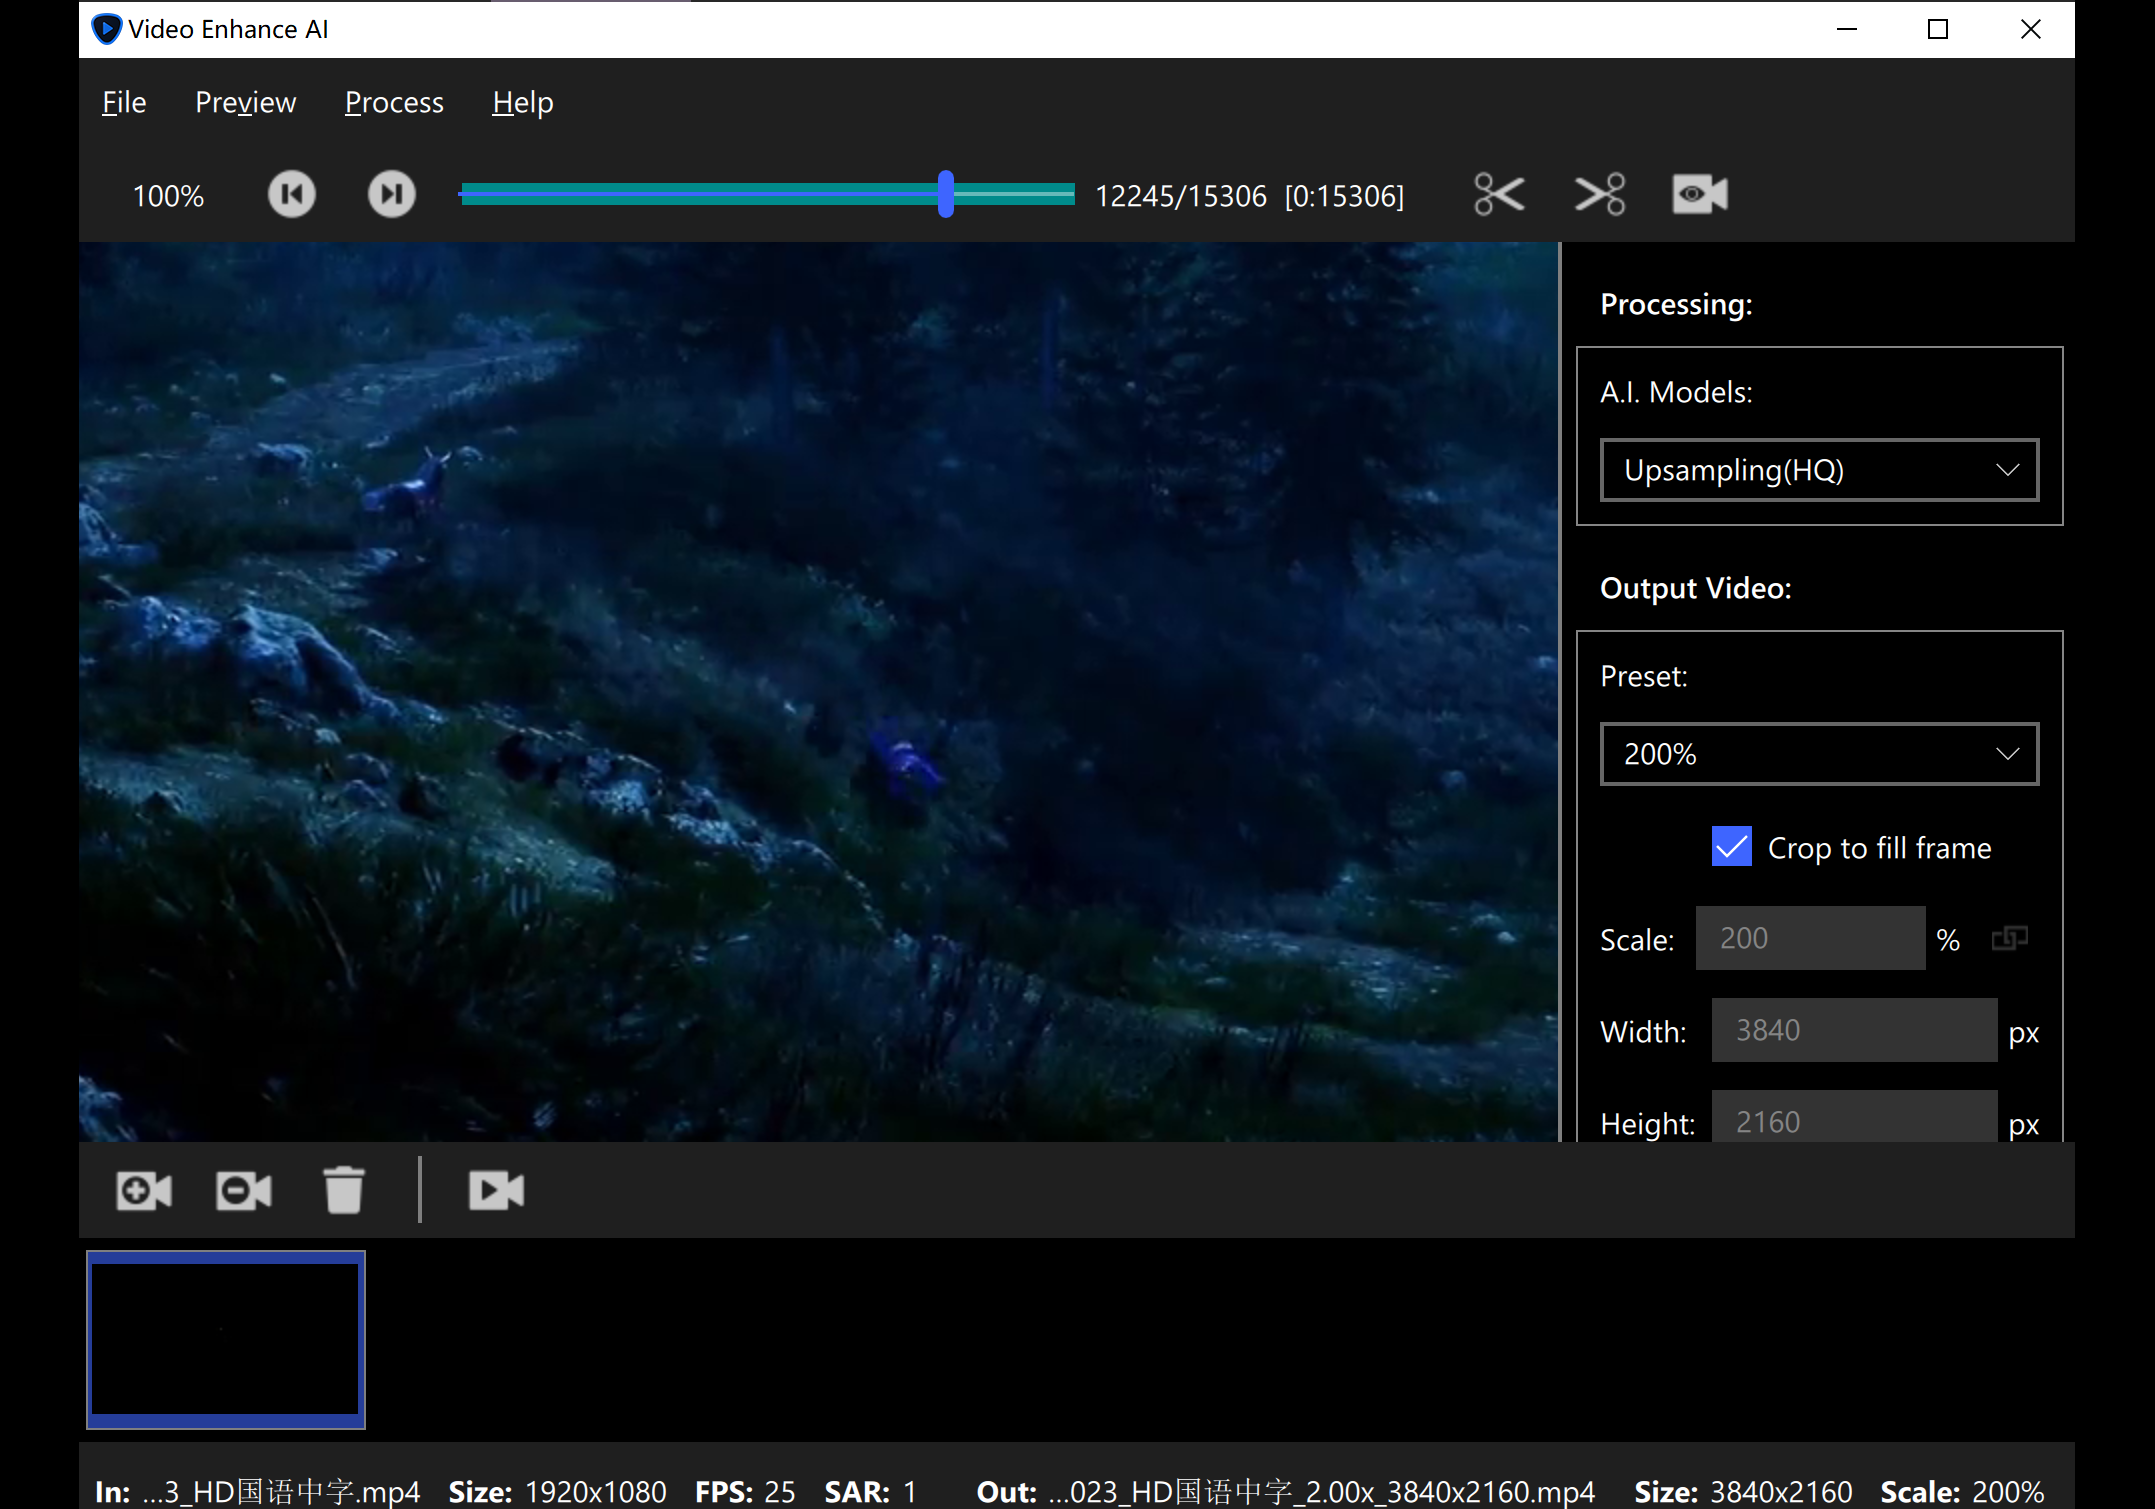Click the Width pixel input field
Screen dimensions: 2155x1509
1855,1030
